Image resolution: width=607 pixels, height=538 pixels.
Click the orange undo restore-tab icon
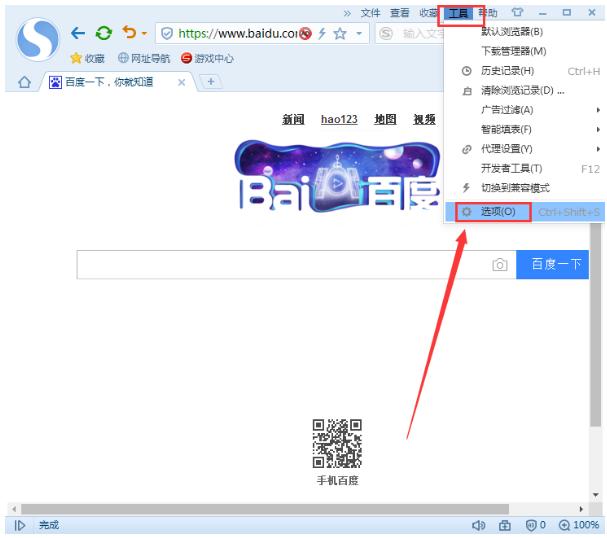pyautogui.click(x=128, y=33)
